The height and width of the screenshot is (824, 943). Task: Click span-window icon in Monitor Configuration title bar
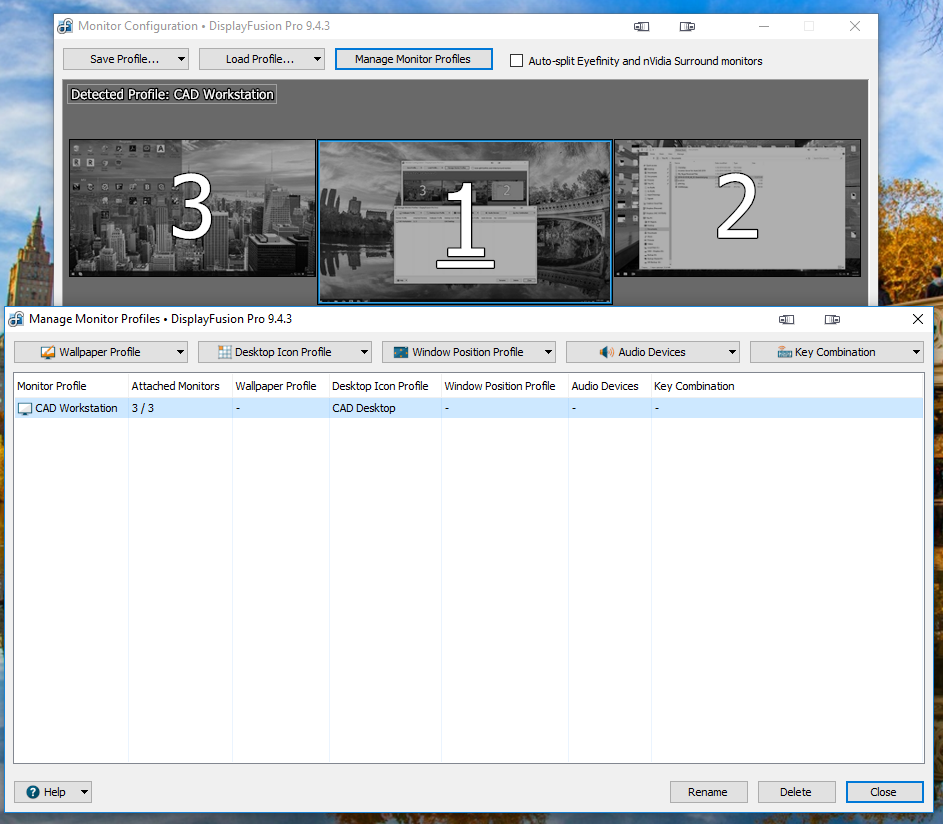point(687,27)
